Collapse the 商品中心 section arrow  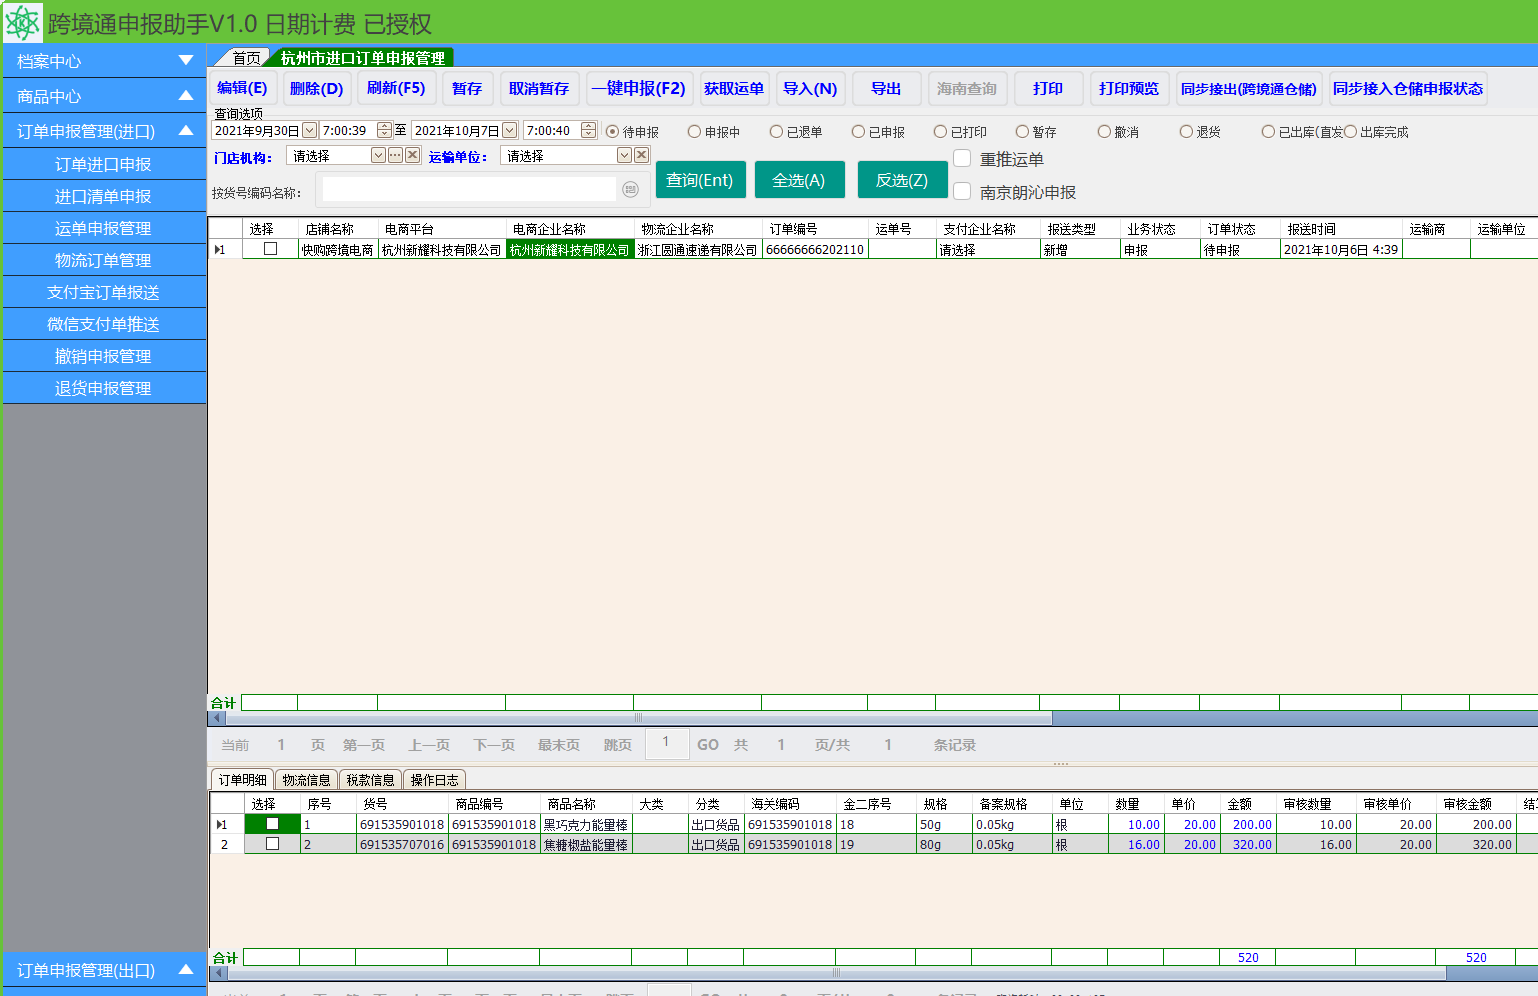(186, 96)
